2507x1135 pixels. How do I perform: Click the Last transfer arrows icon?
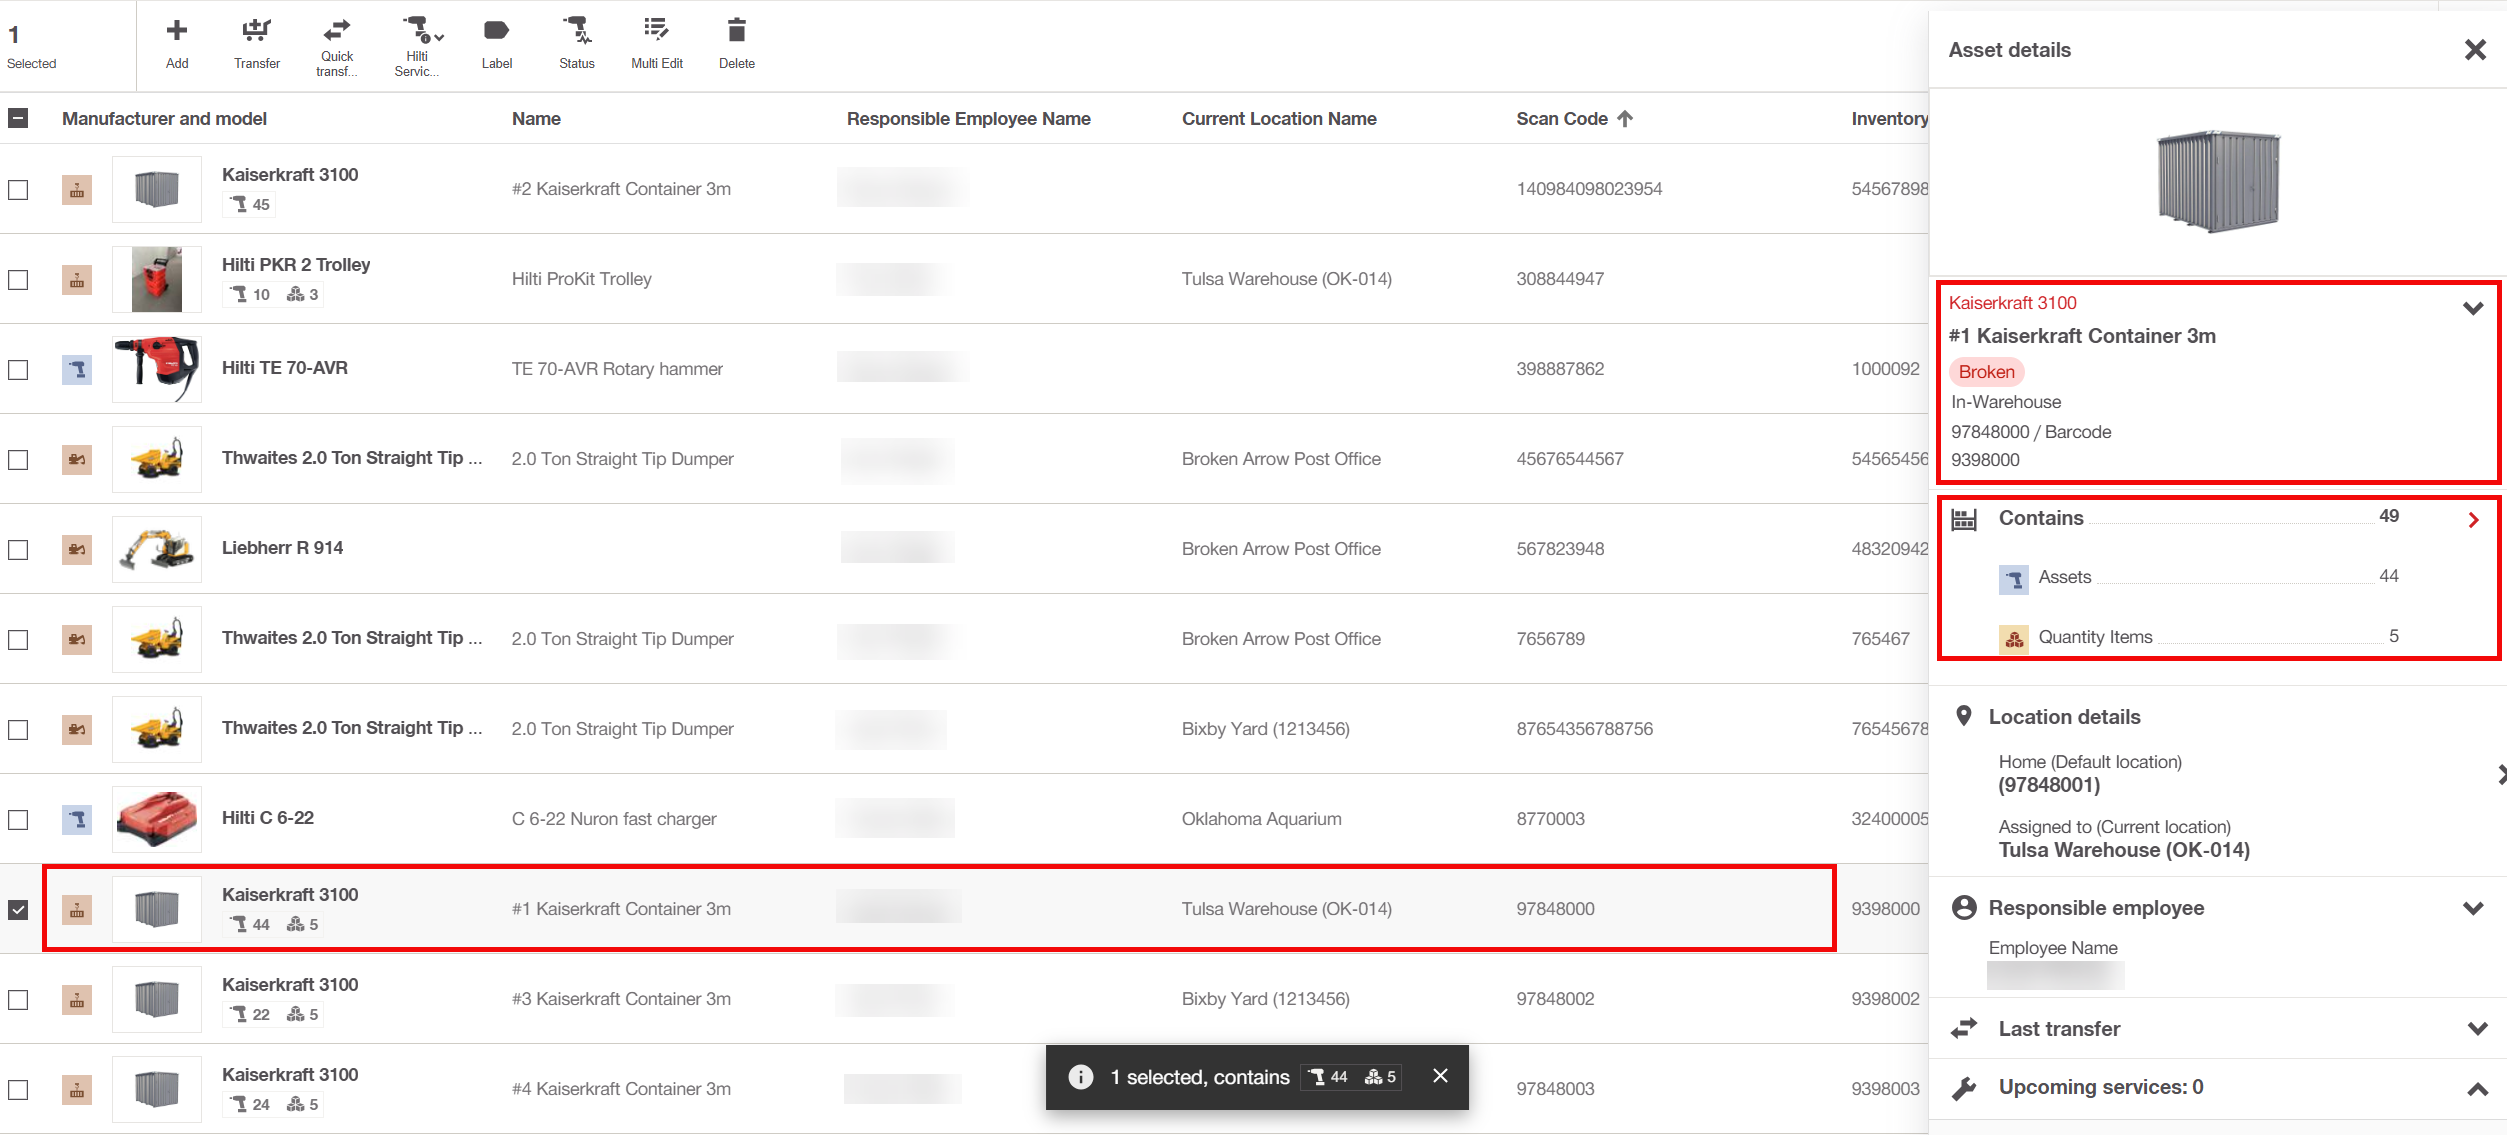[x=1964, y=1028]
